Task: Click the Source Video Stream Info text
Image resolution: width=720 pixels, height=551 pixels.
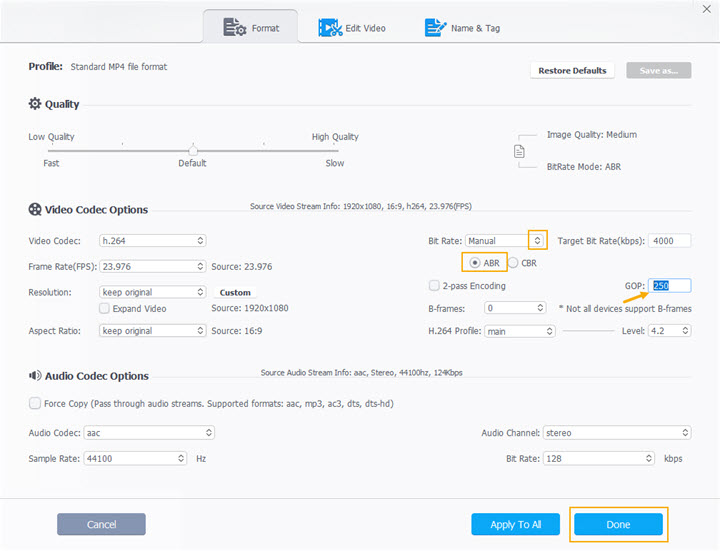Action: pos(360,206)
